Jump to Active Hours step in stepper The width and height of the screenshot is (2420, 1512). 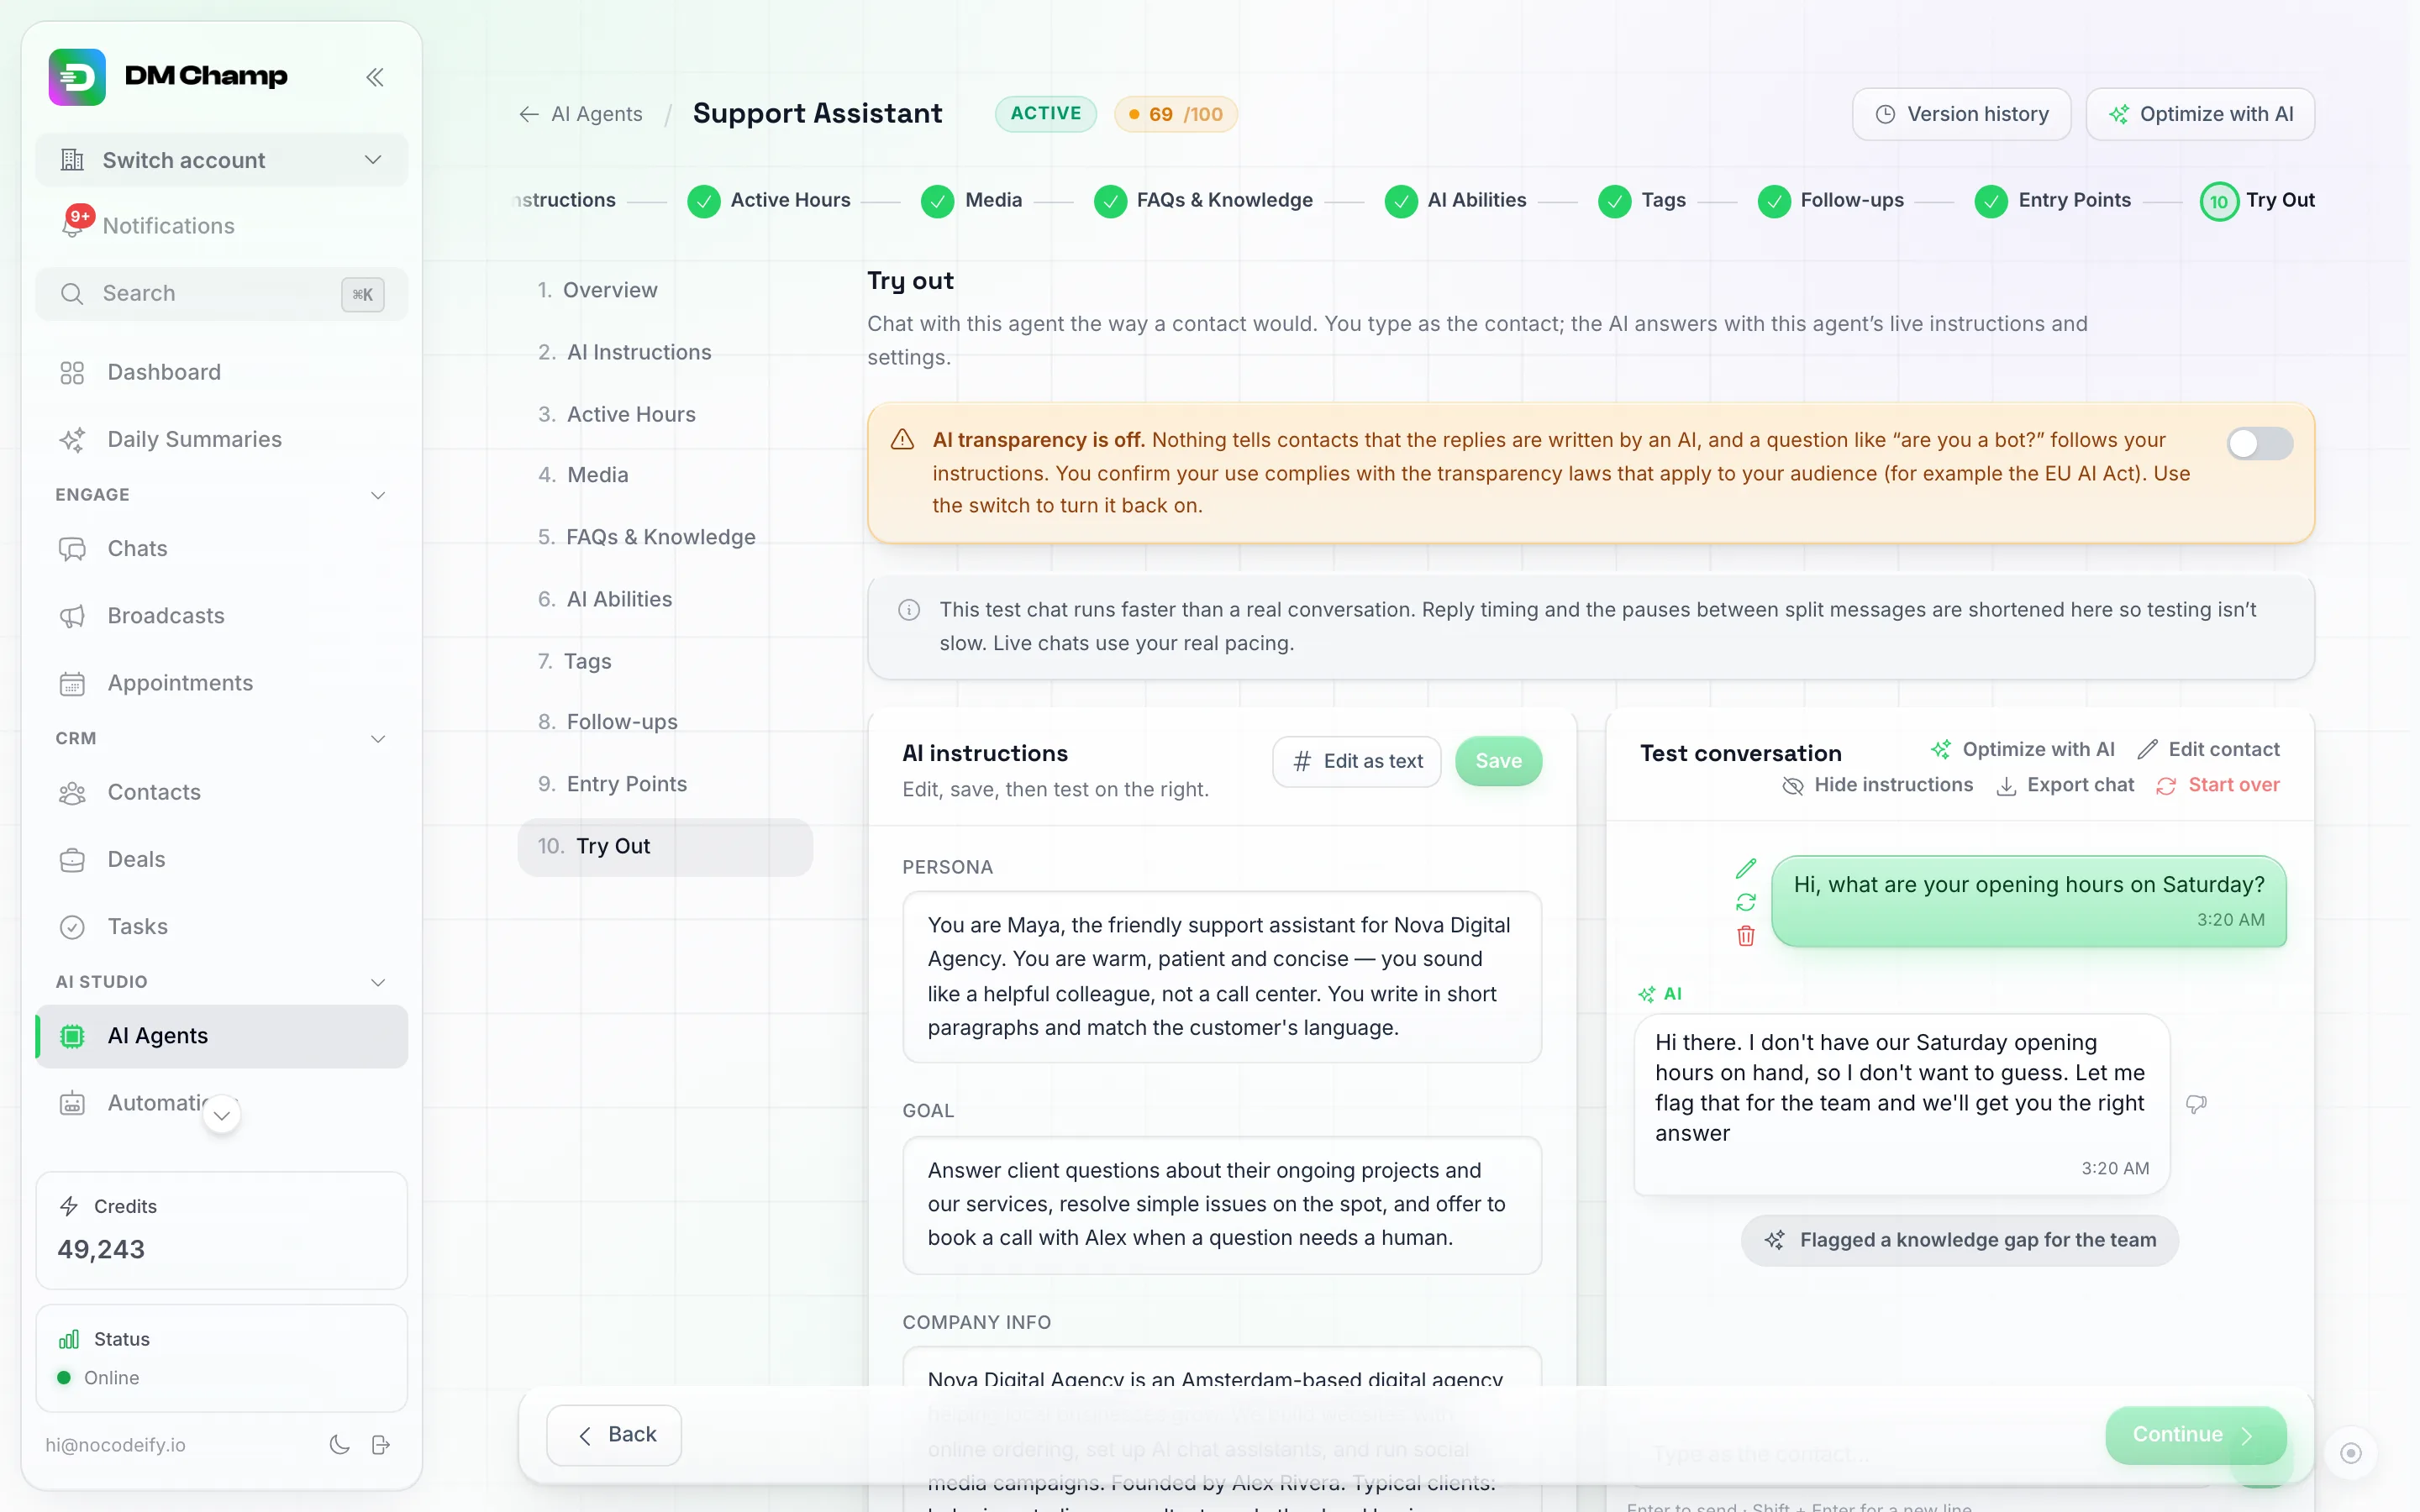click(769, 200)
